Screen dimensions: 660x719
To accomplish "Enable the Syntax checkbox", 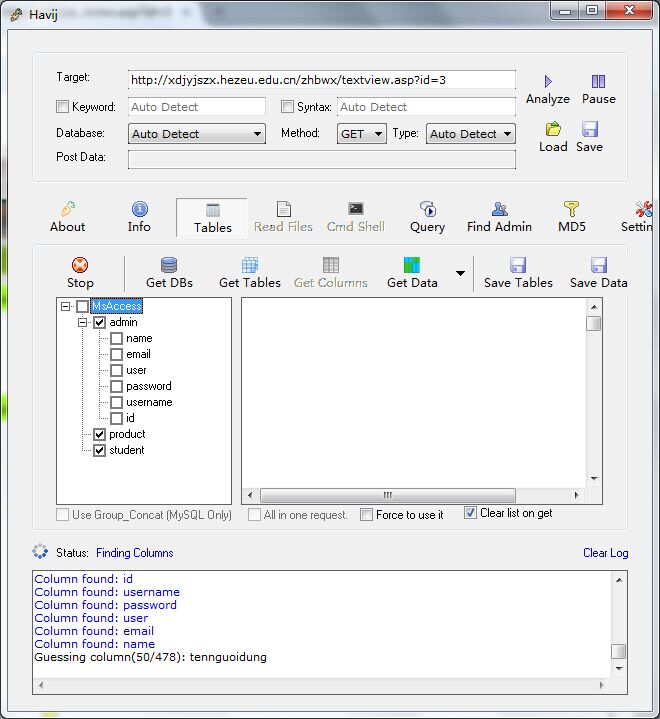I will coord(287,107).
